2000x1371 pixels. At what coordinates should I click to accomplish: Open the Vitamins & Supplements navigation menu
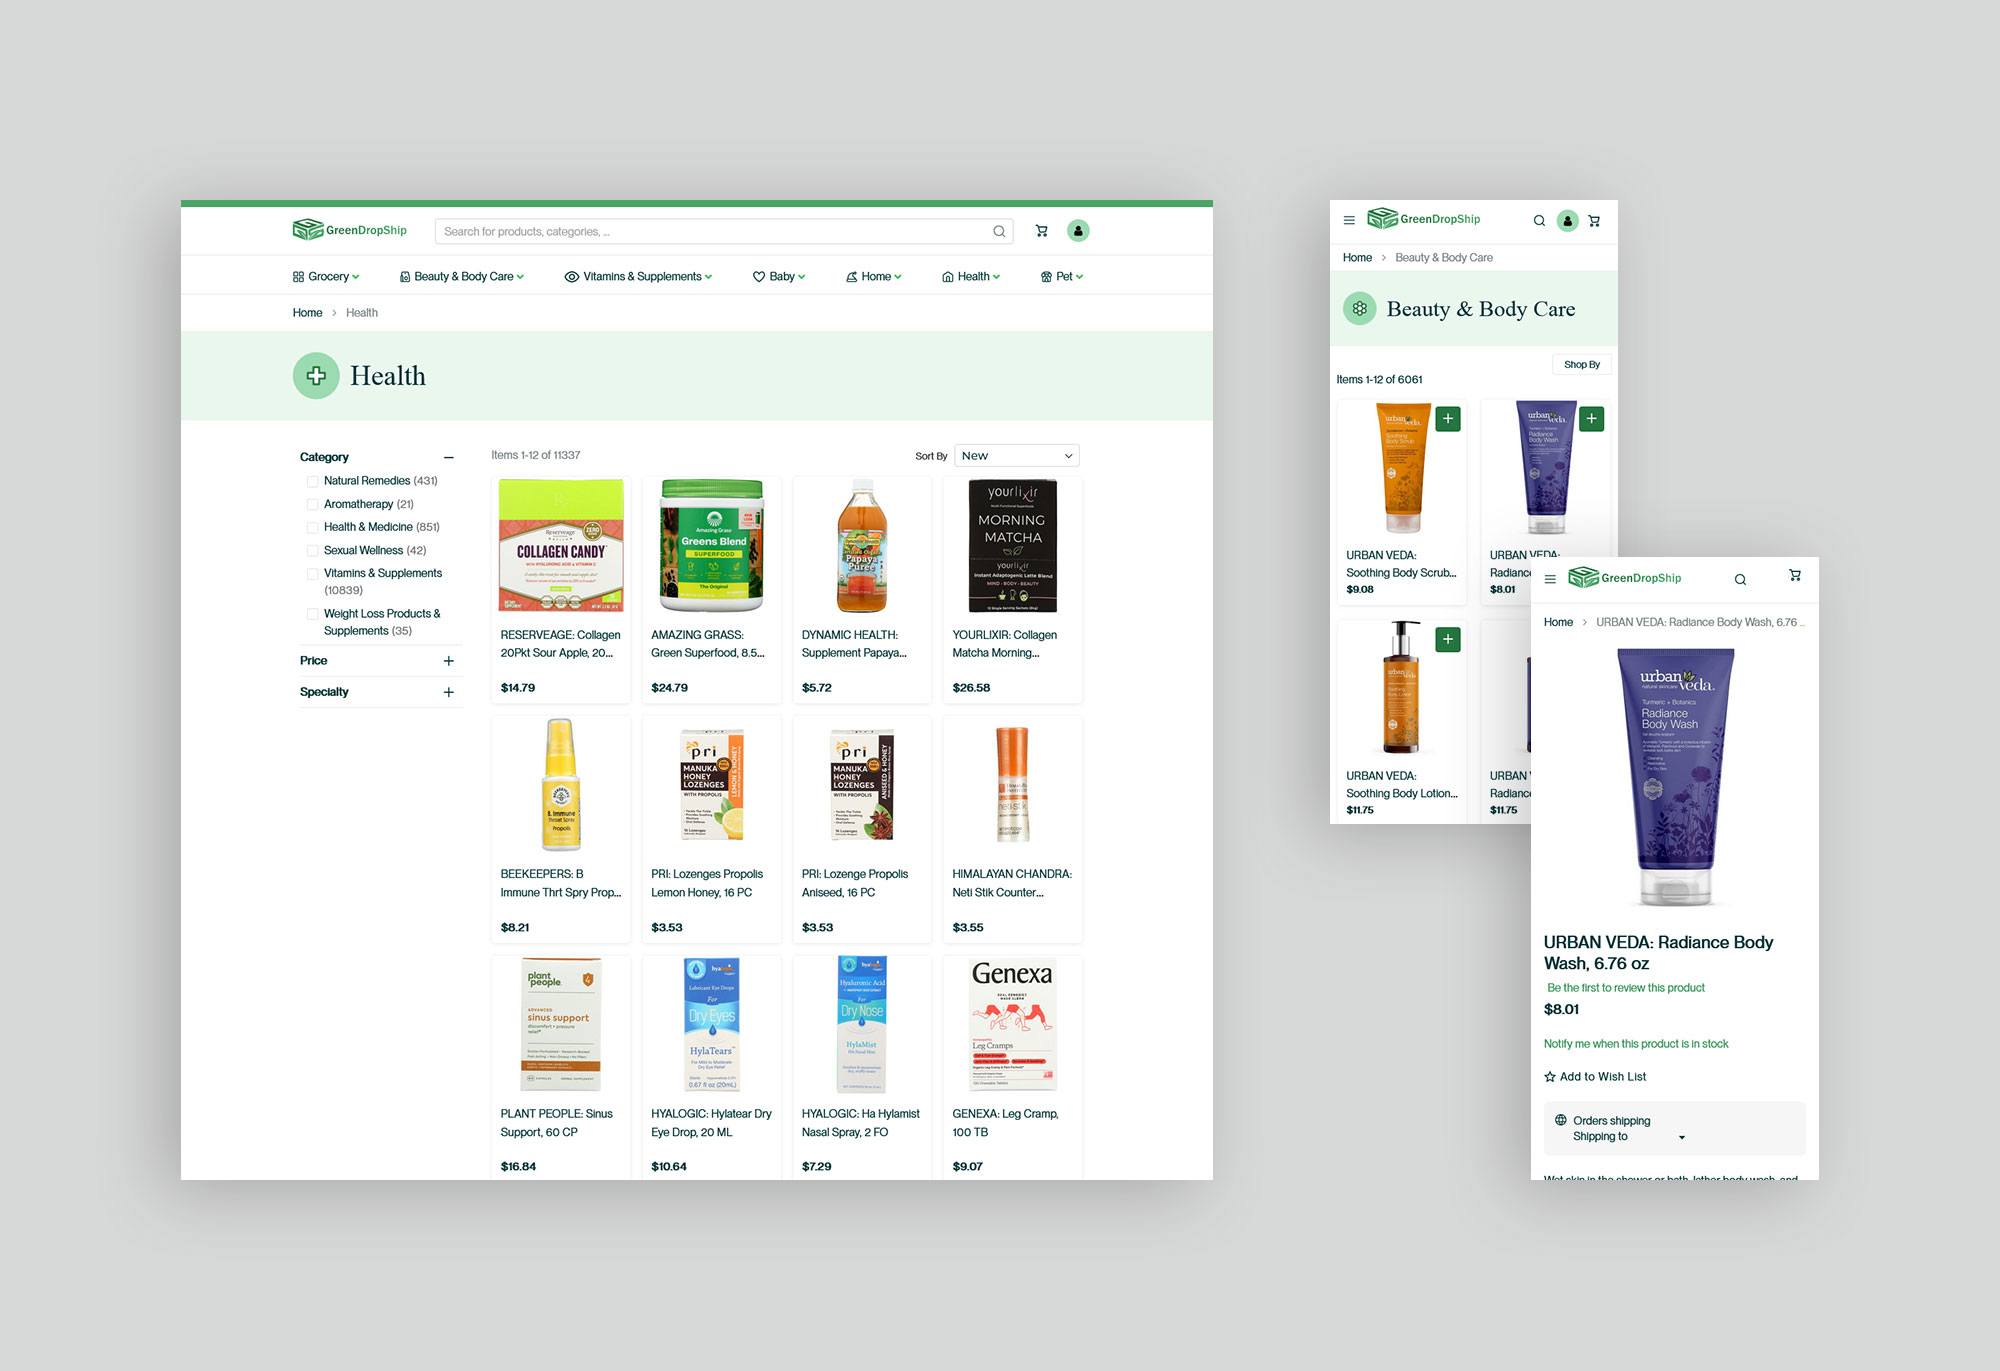click(639, 276)
